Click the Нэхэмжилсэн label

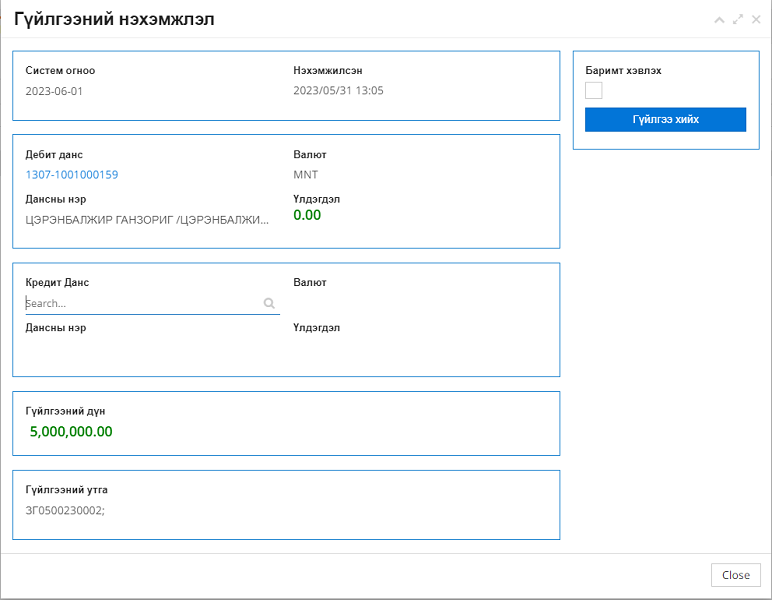tap(328, 70)
